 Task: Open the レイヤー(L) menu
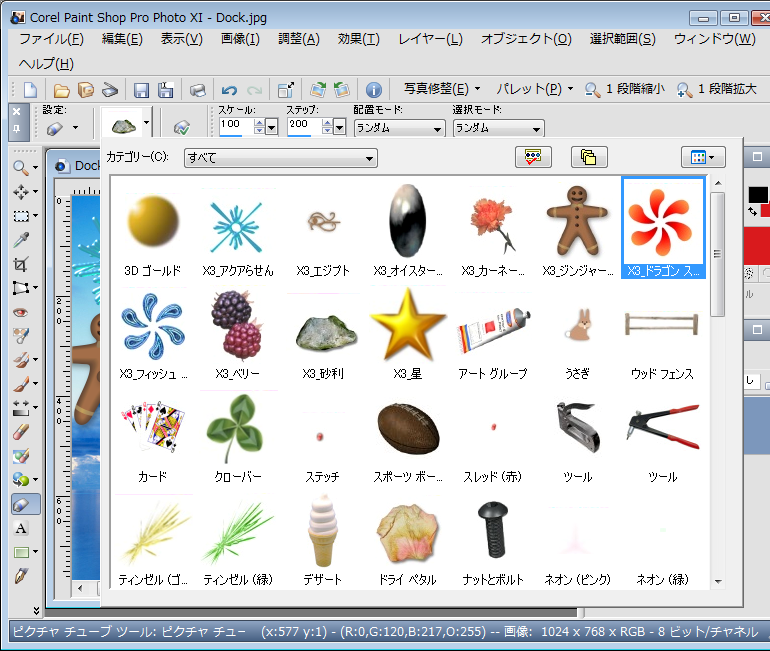point(430,39)
